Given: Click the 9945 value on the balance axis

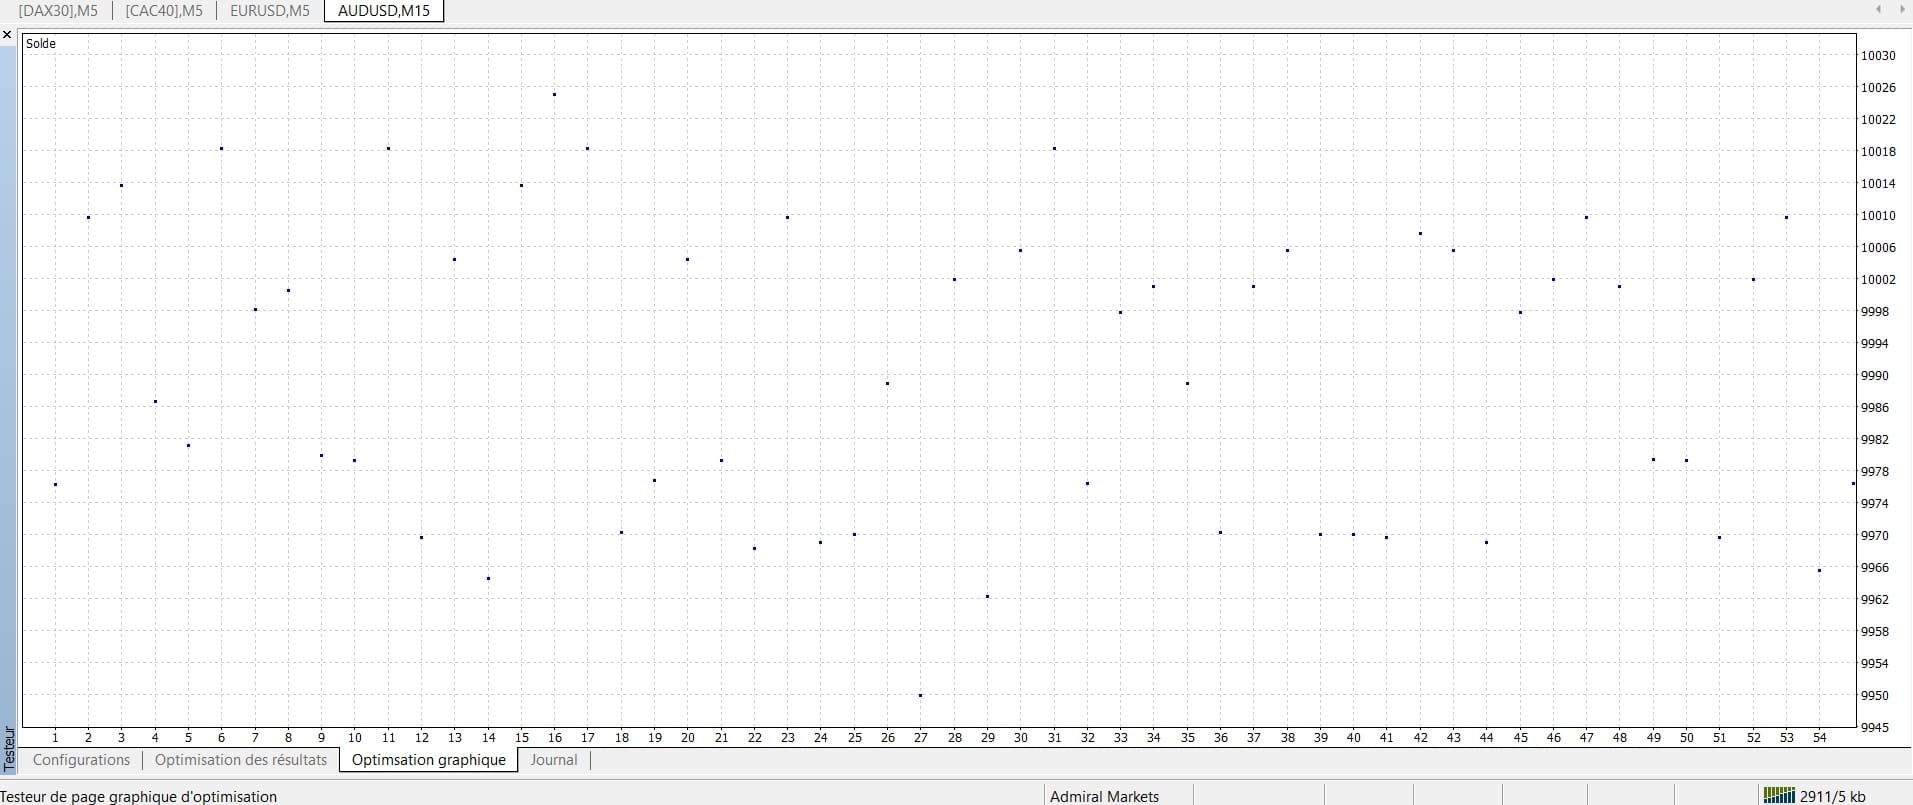Looking at the screenshot, I should click(1877, 727).
